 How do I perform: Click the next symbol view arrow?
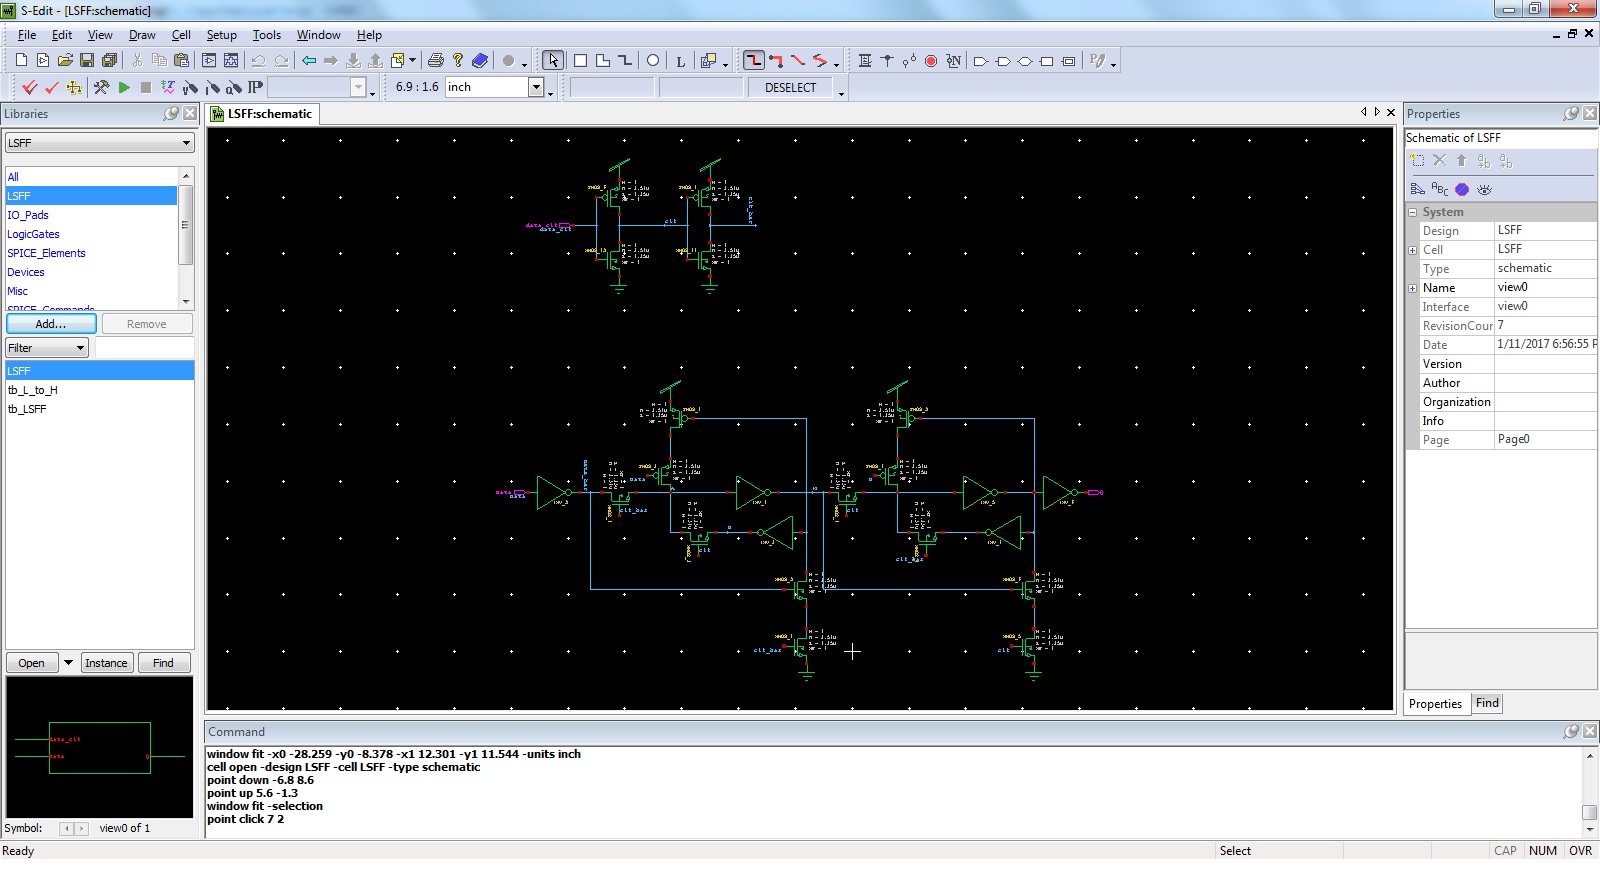pyautogui.click(x=82, y=828)
